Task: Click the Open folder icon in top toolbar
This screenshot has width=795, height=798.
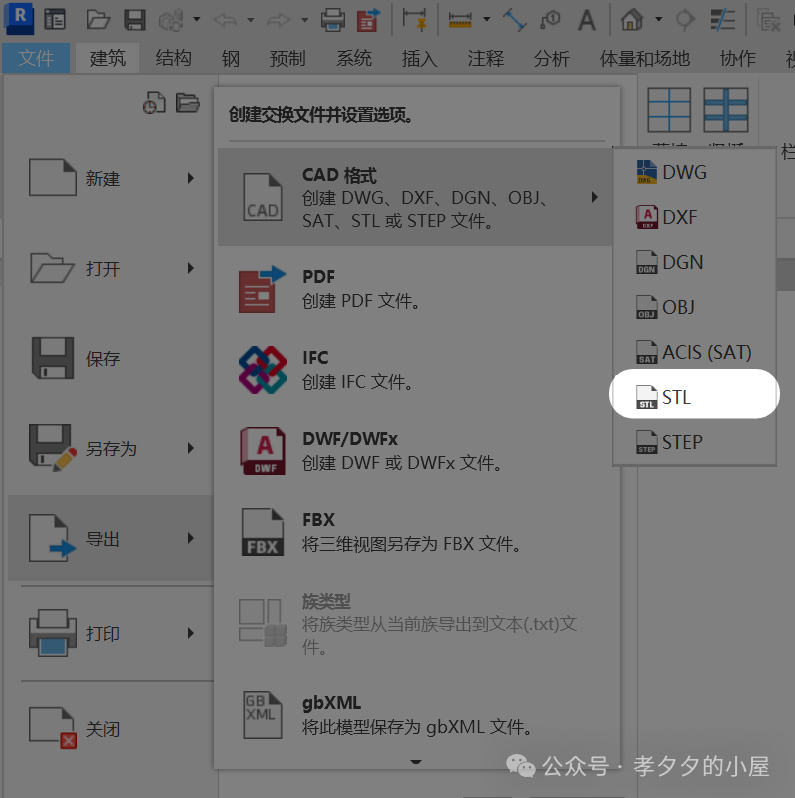Action: pos(98,19)
